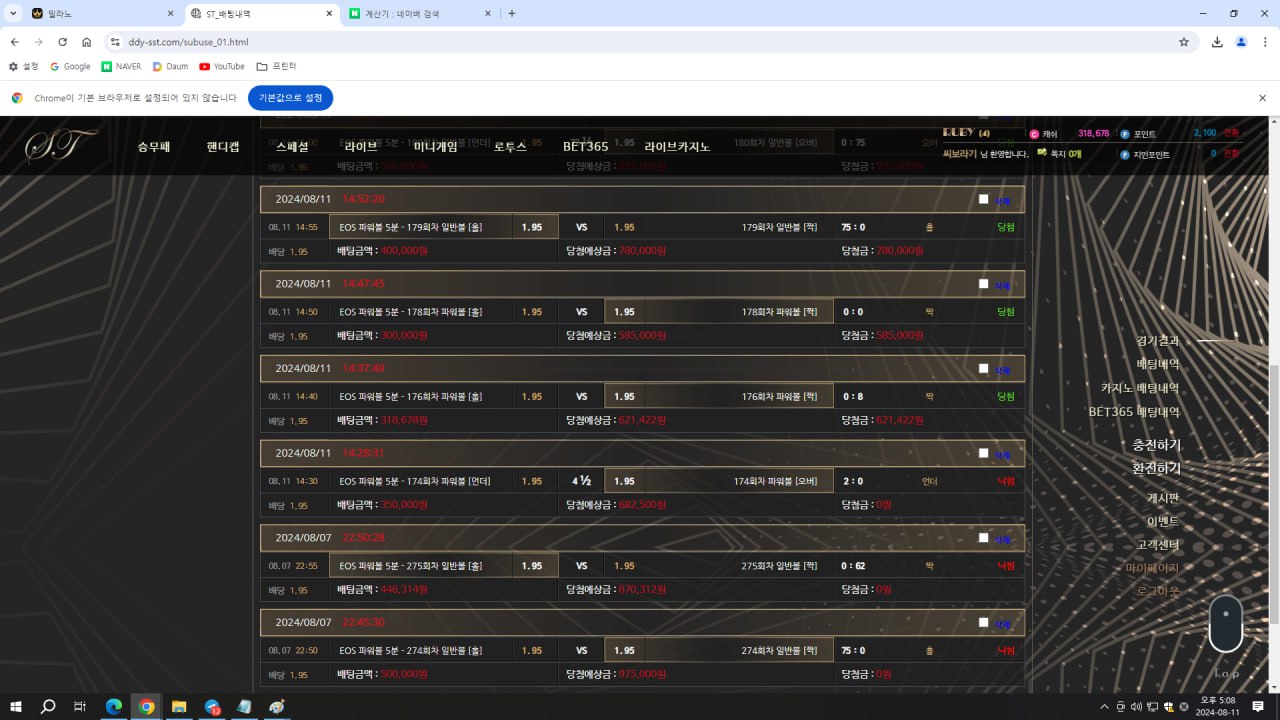
Task: Go to the browser home page icon
Action: click(87, 42)
